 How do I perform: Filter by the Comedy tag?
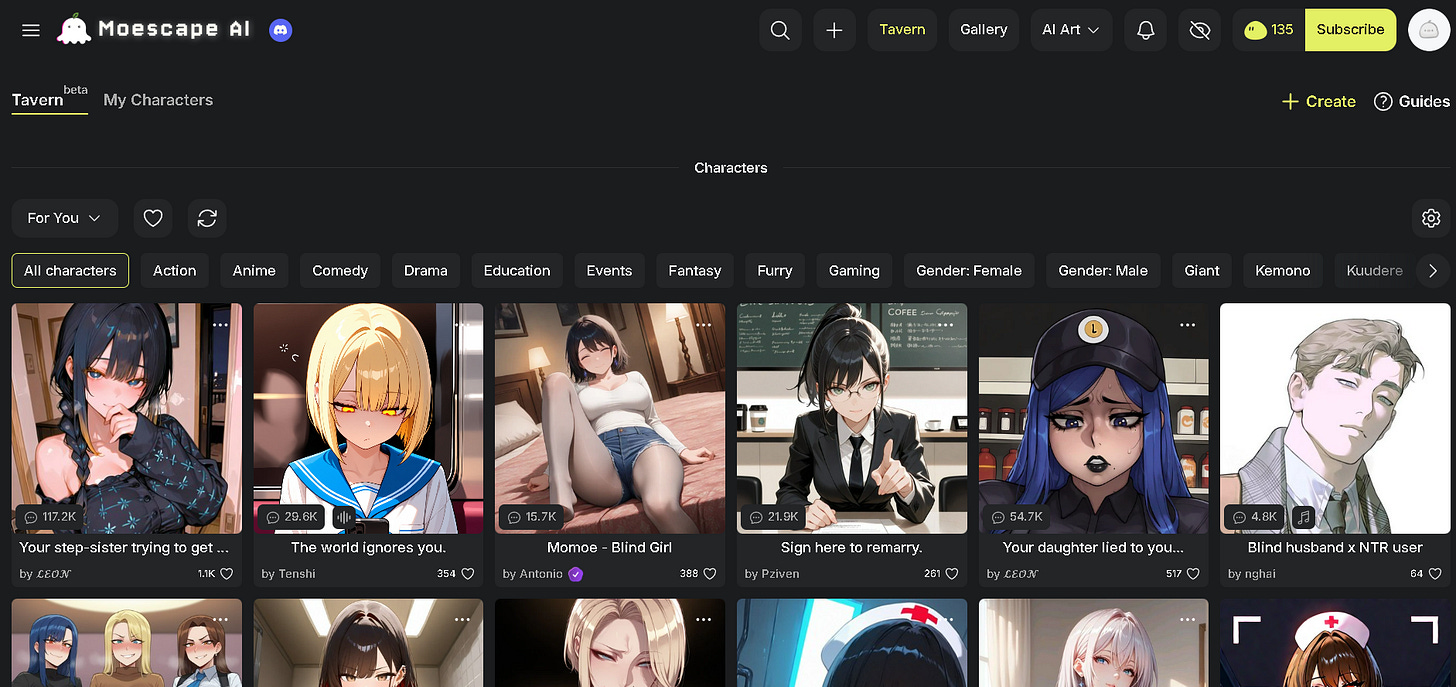click(x=340, y=270)
